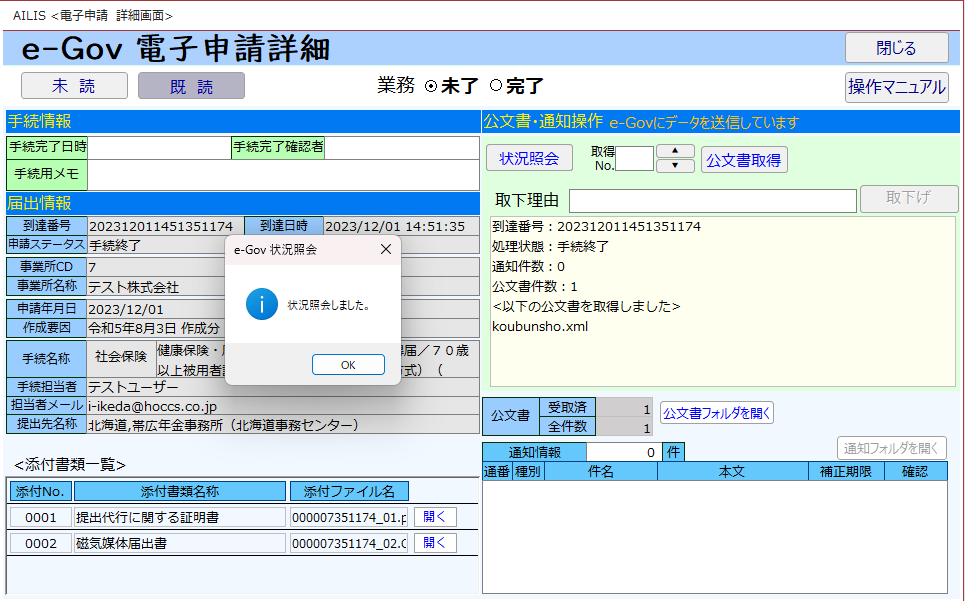Click the 件名 column header in notification table
This screenshot has width=965, height=601.
600,471
